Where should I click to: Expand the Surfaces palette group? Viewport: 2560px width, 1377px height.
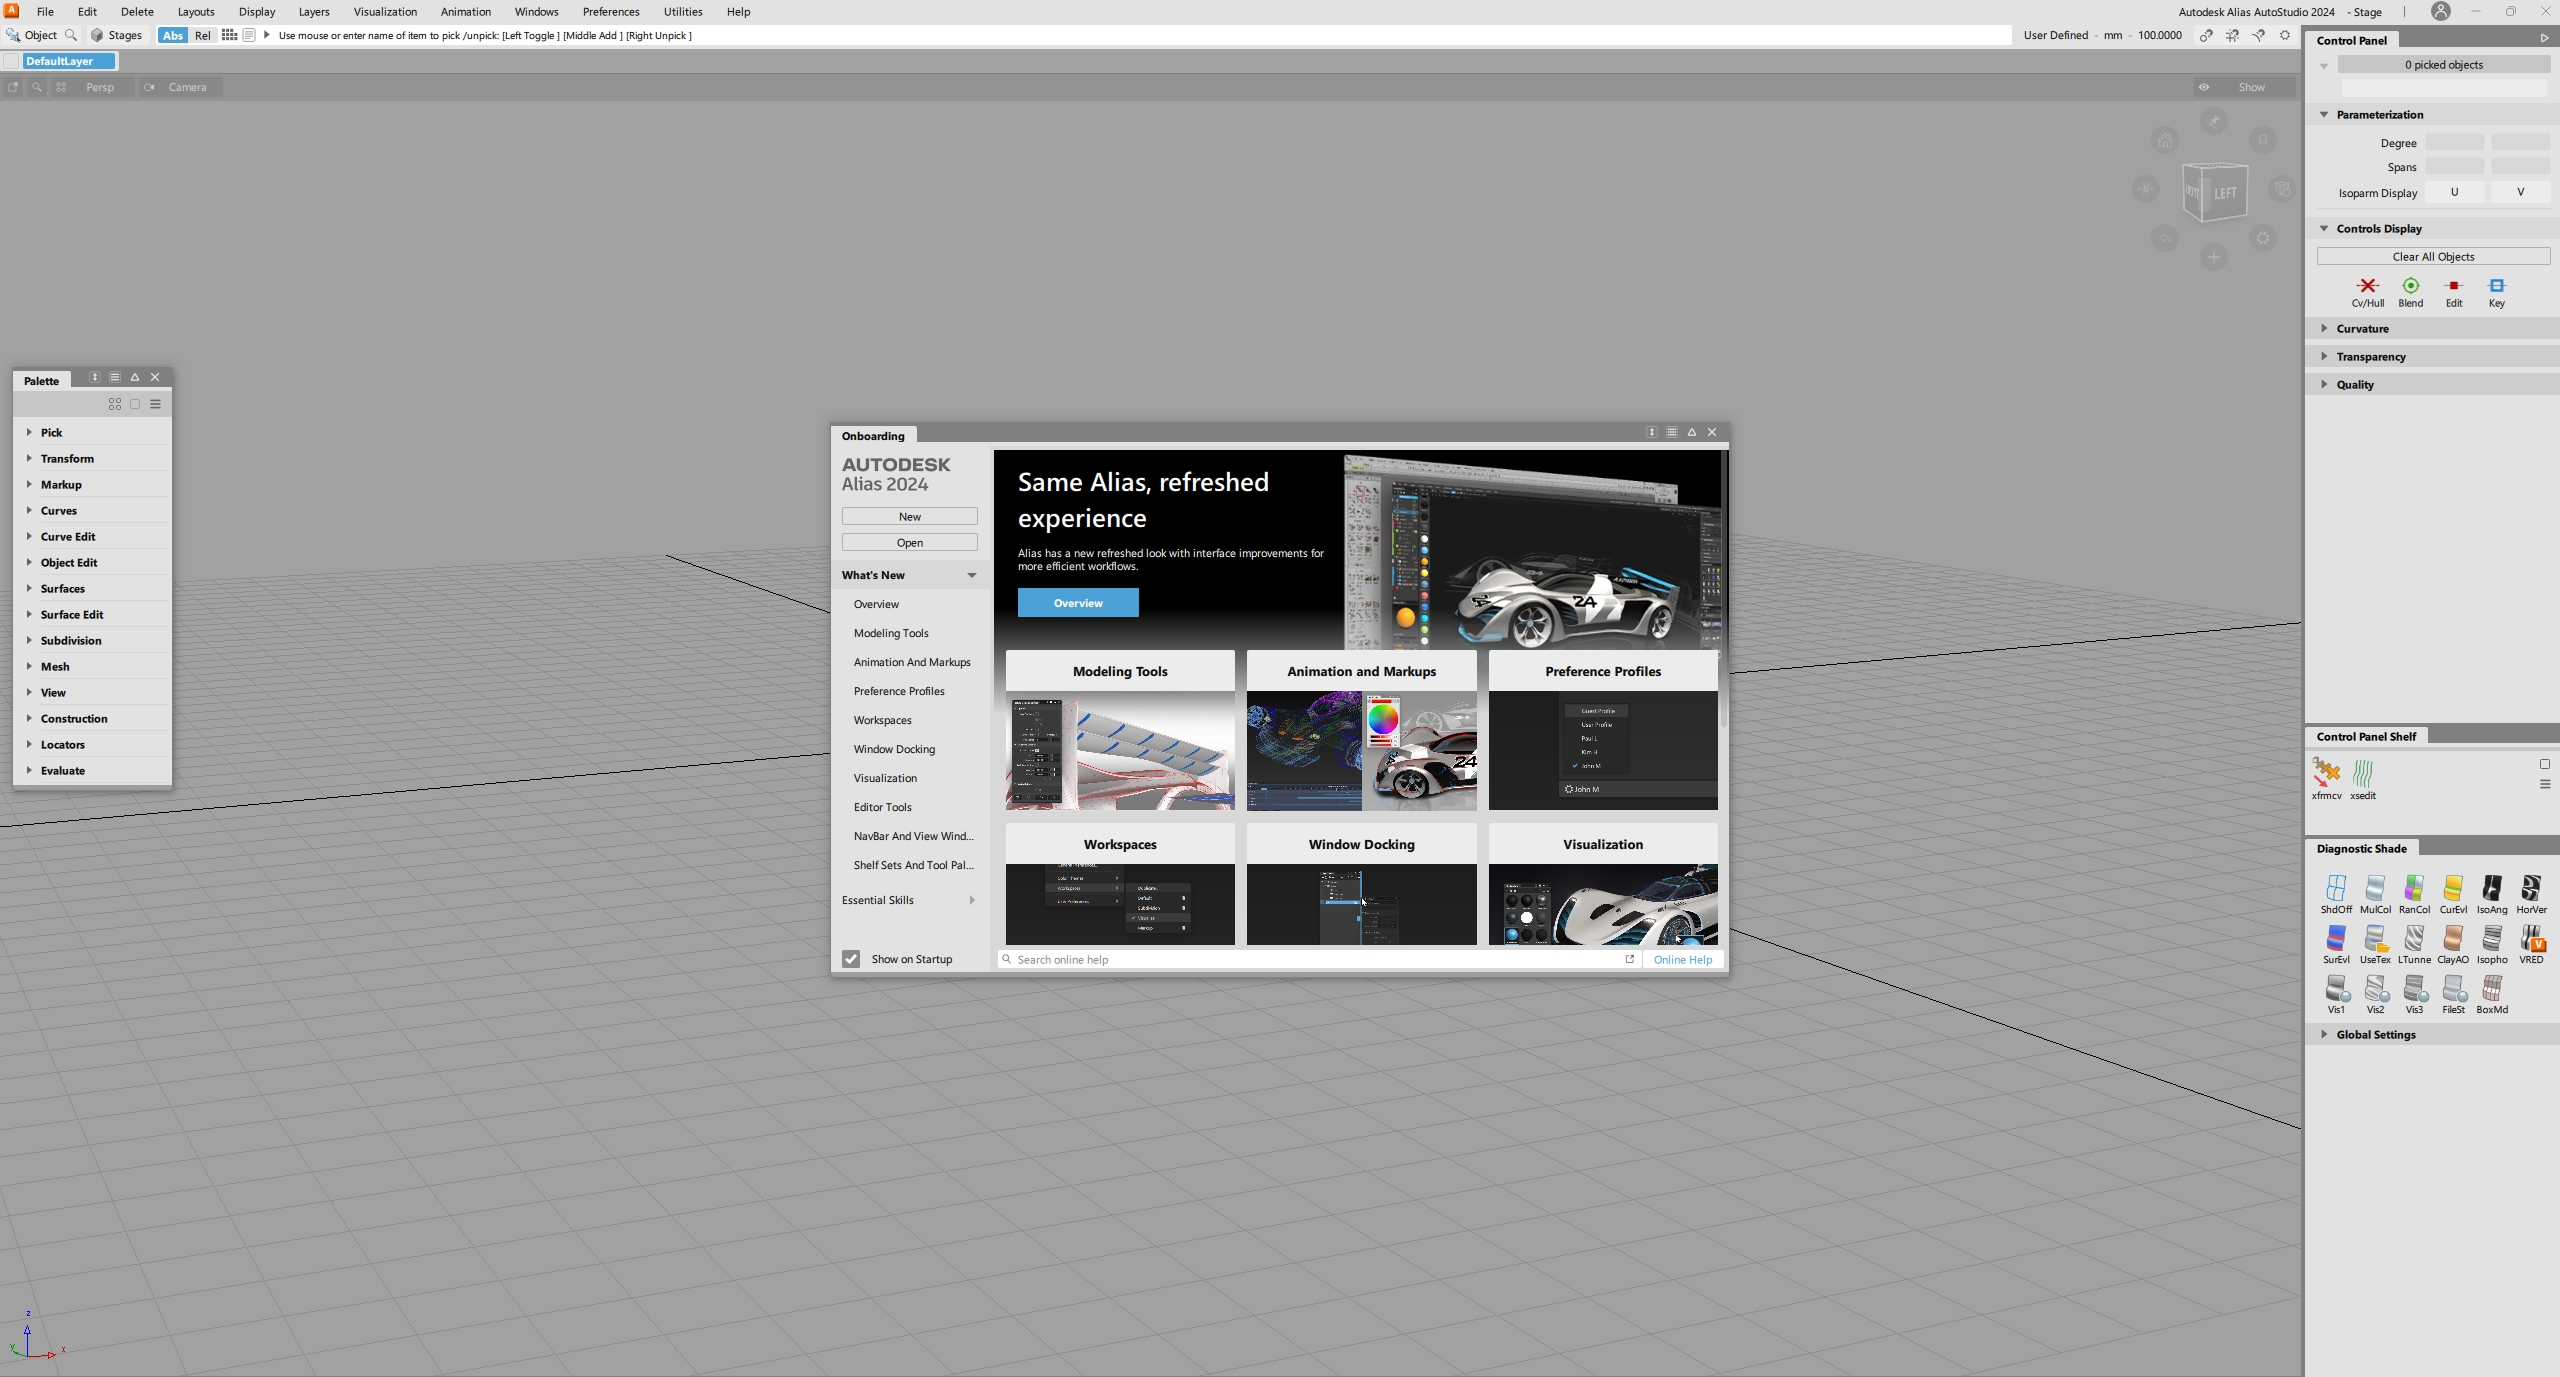pyautogui.click(x=62, y=588)
